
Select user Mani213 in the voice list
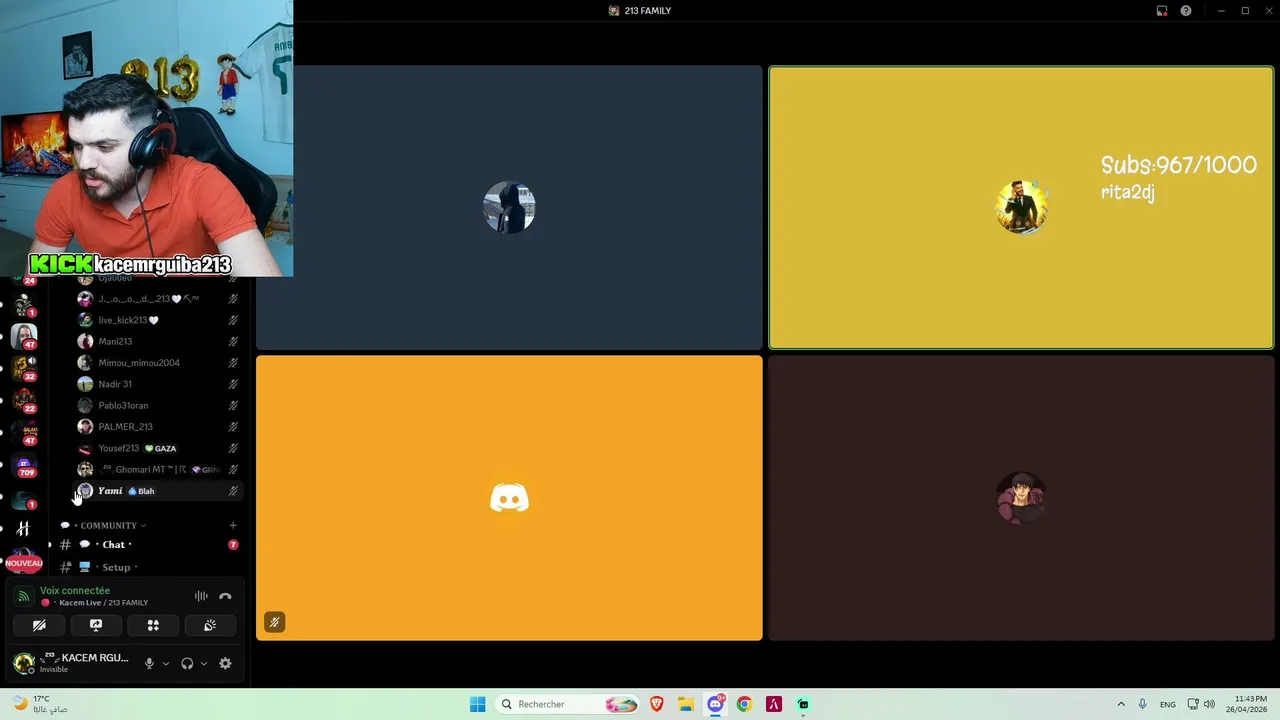[x=160, y=341]
